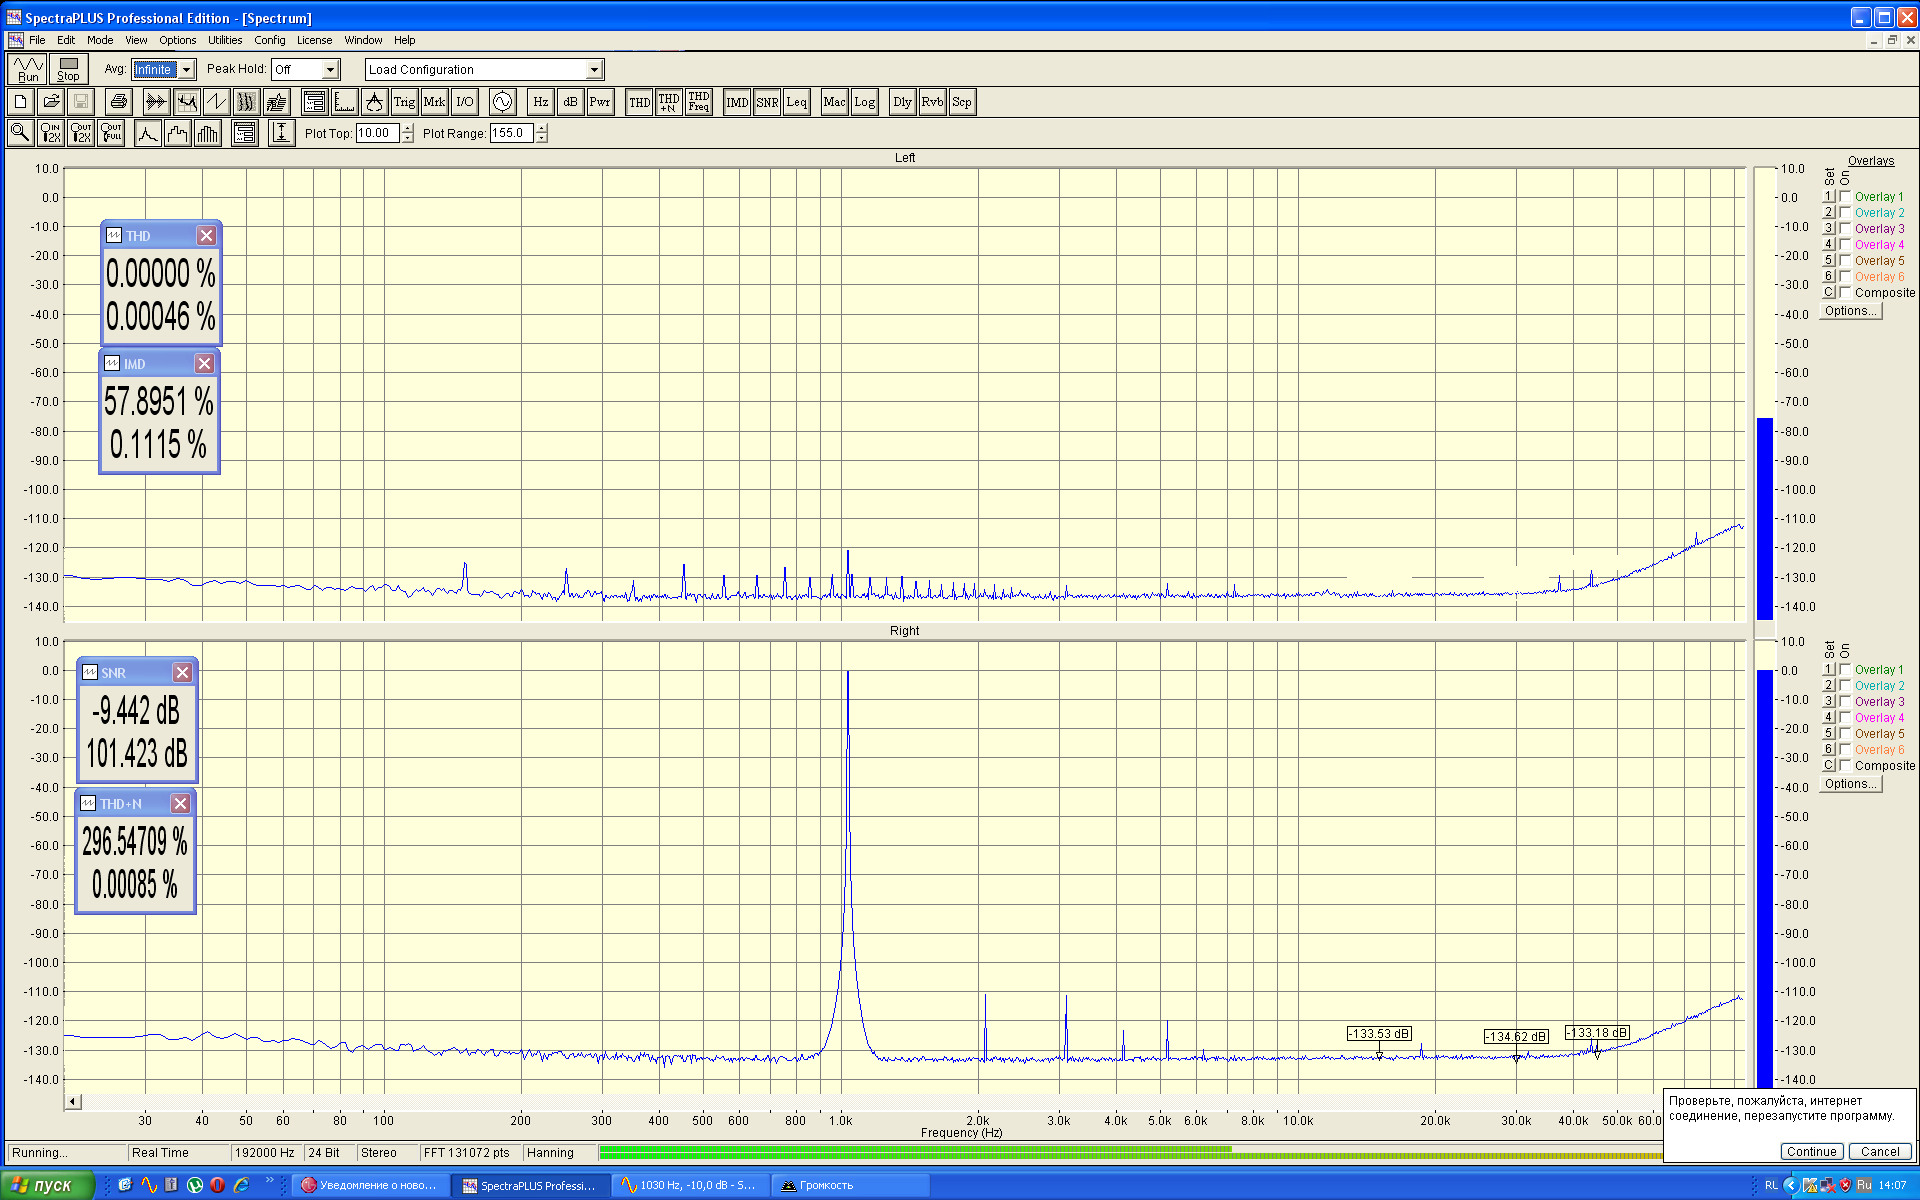Screen dimensions: 1920x1200
Task: Open the Scp scope button
Action: (x=962, y=102)
